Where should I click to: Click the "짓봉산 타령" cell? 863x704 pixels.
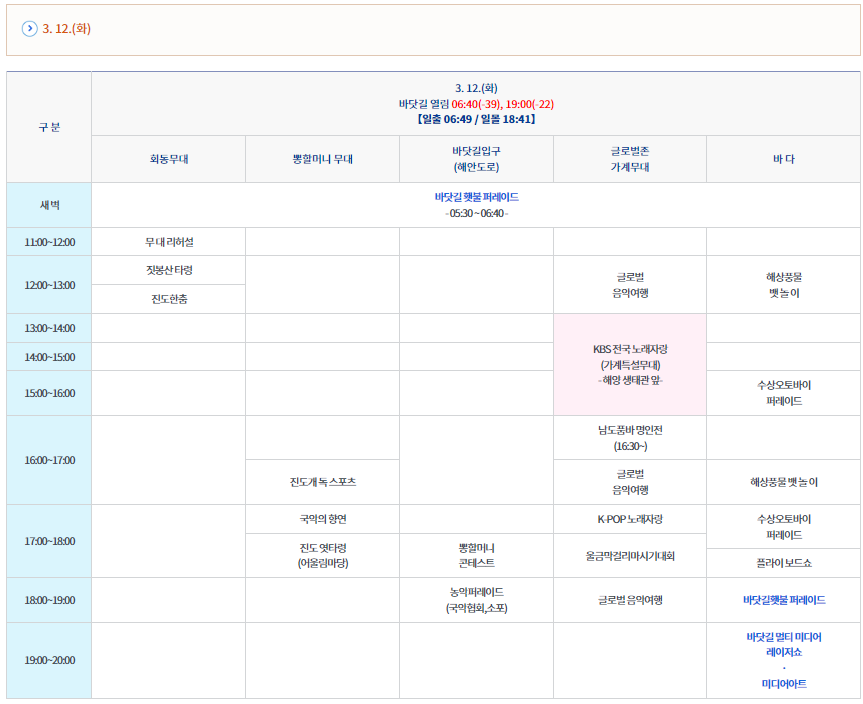tap(168, 270)
